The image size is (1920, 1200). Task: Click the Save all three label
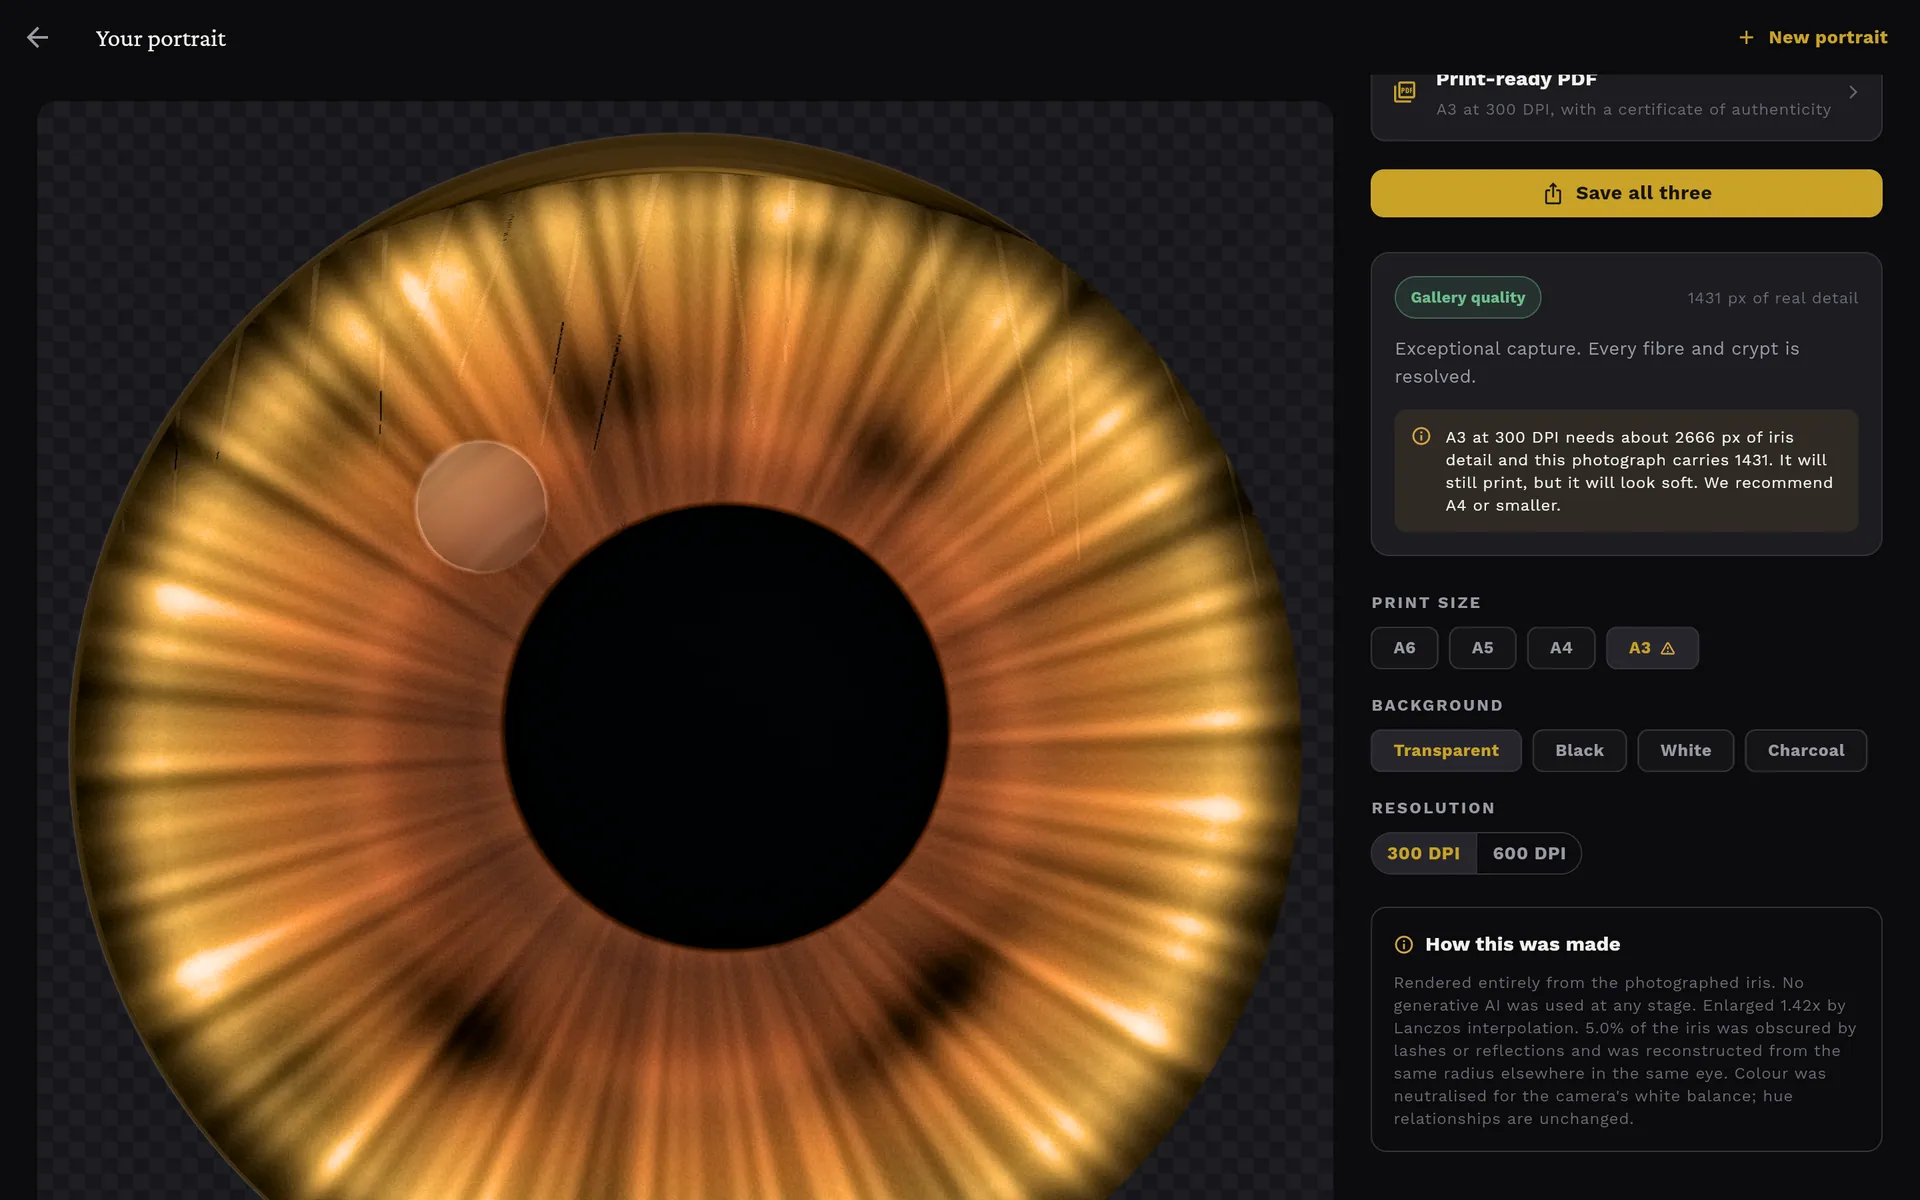tap(1643, 193)
